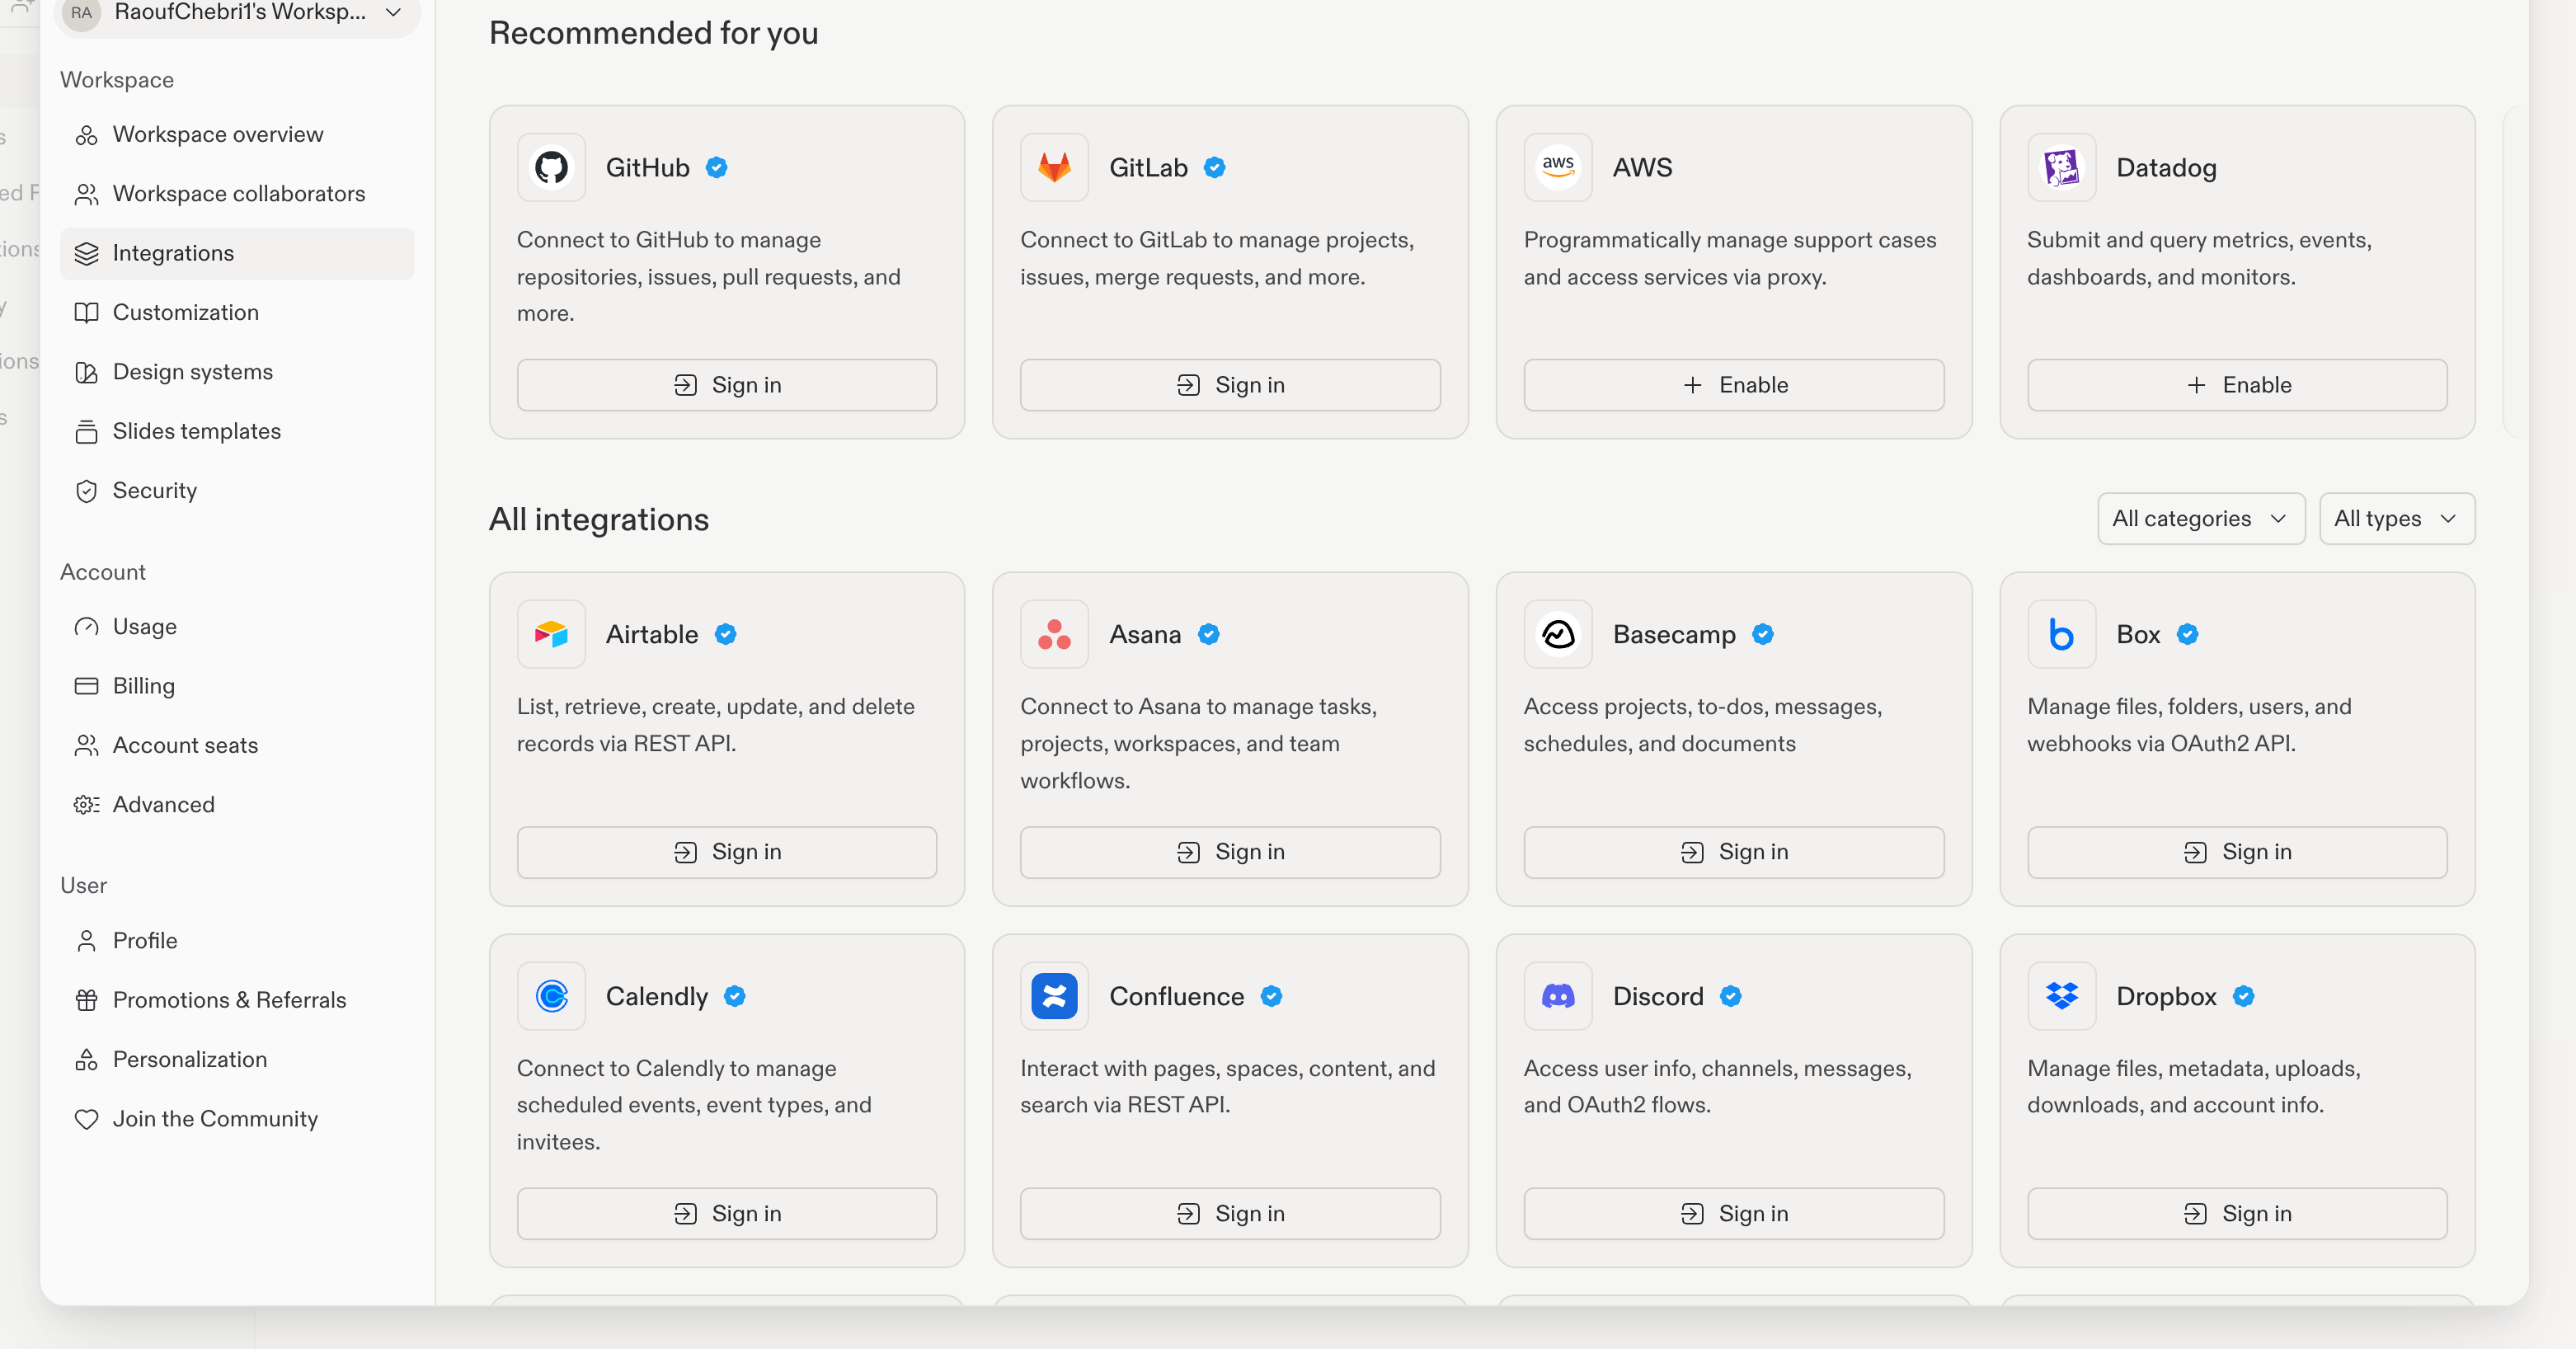Click the verified badge next to Dropbox
The width and height of the screenshot is (2576, 1349).
[x=2243, y=996]
